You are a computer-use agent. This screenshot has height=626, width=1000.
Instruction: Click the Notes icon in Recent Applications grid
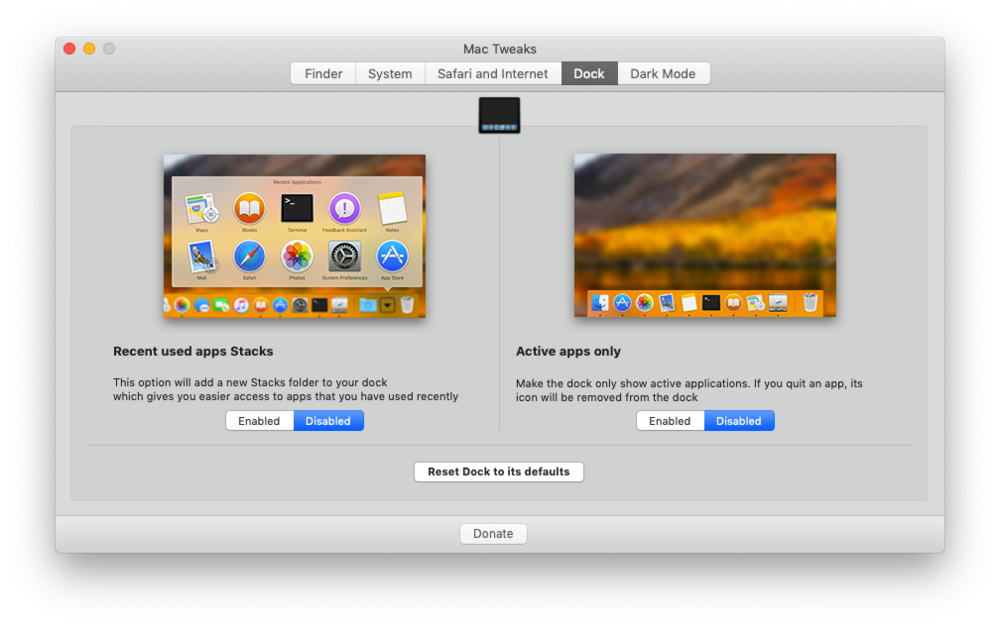392,209
